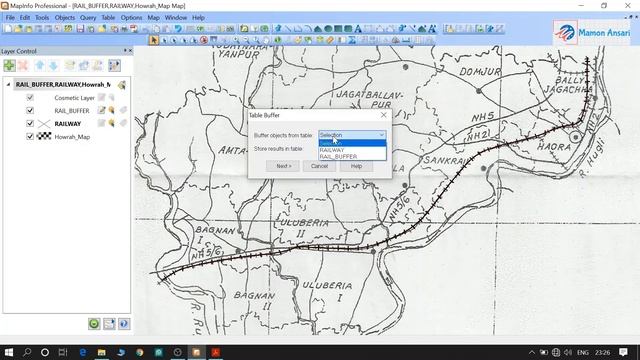Click the Next > button in Table Buffer

click(x=283, y=166)
